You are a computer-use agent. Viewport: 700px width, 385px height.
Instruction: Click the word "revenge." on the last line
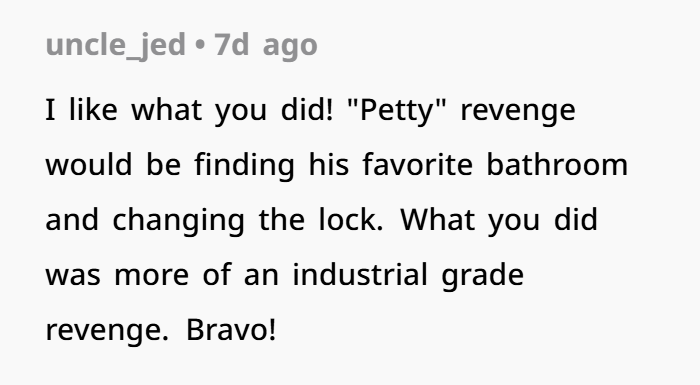(107, 331)
